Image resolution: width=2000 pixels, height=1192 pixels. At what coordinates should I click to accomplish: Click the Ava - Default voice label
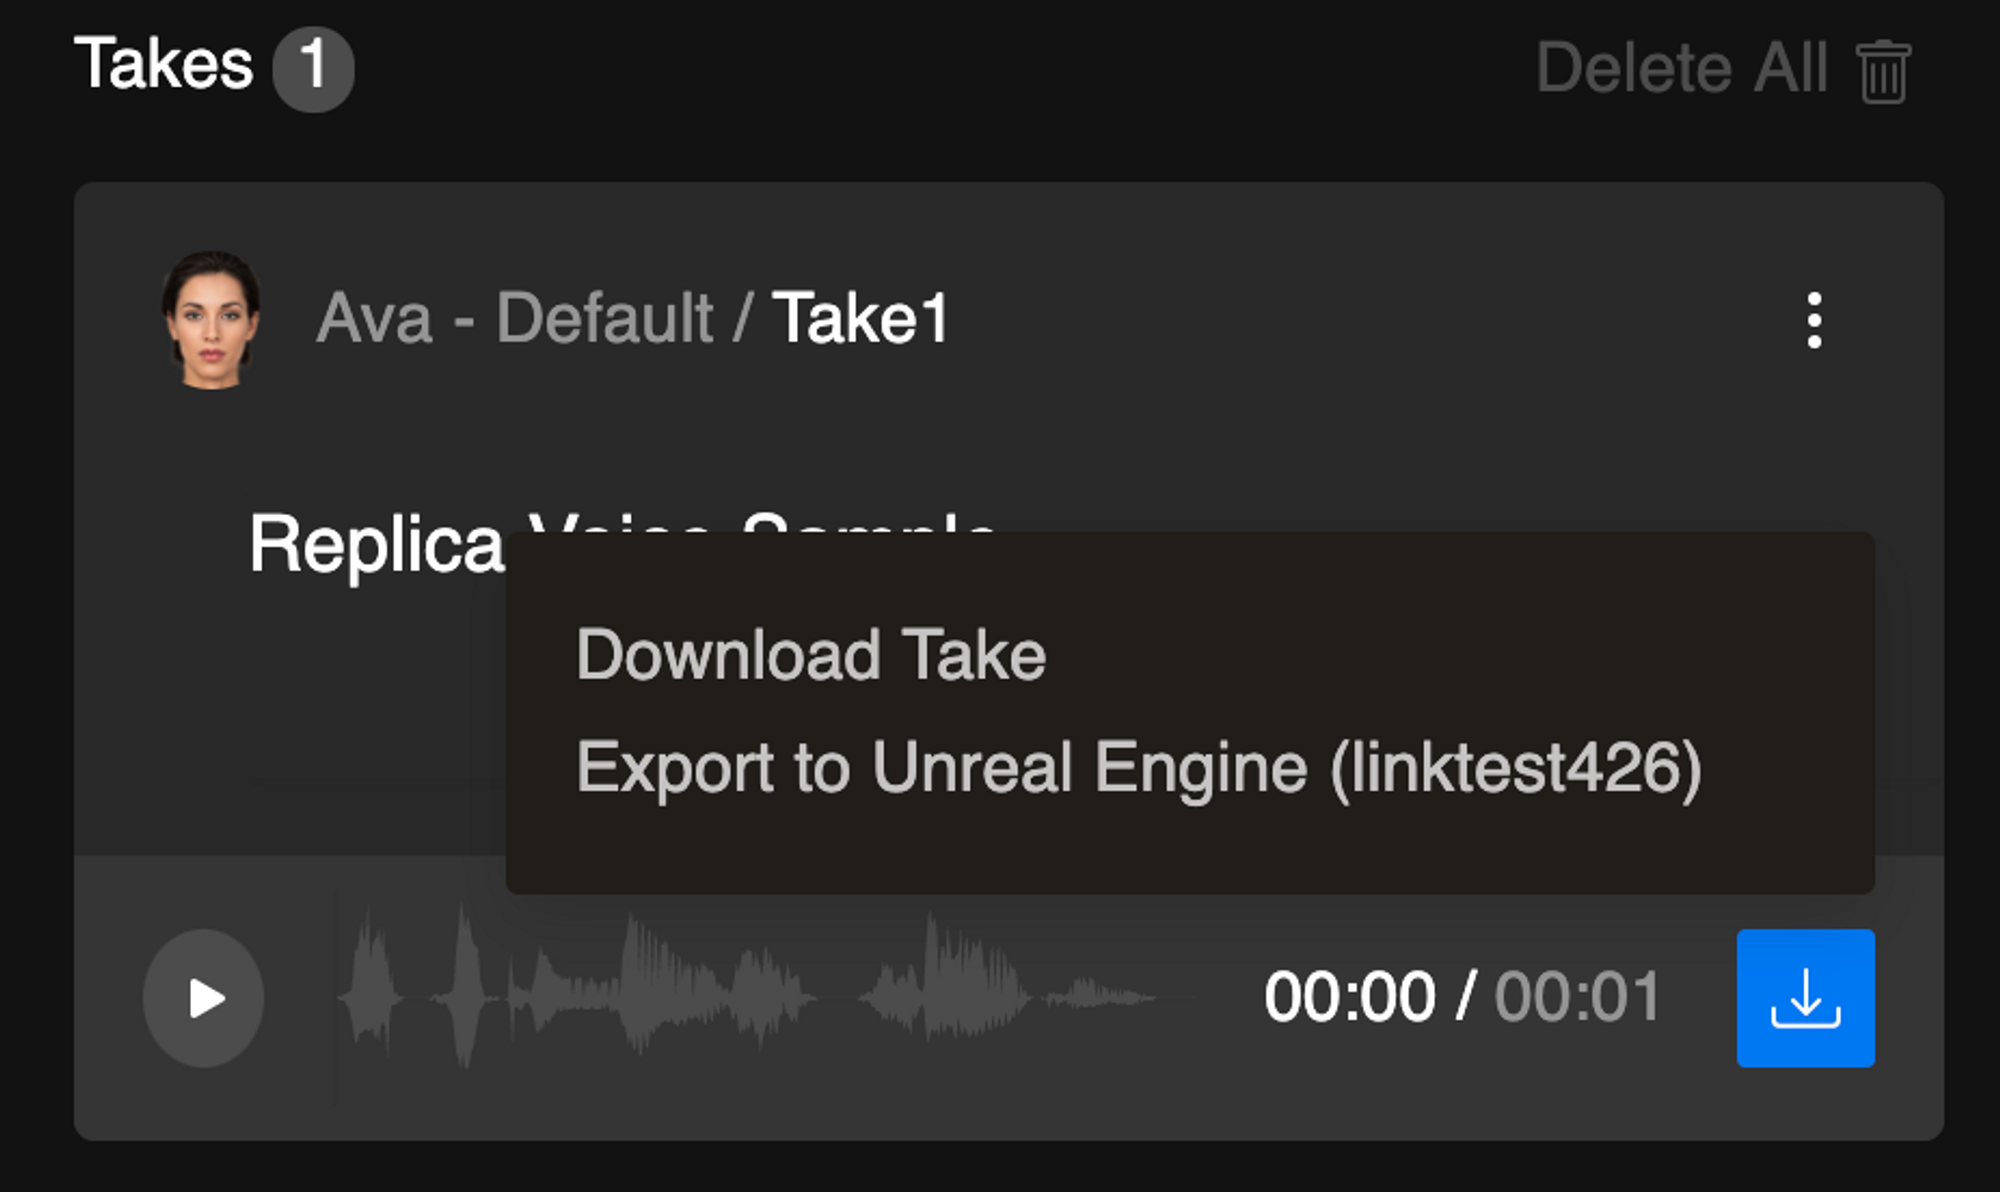(x=515, y=319)
